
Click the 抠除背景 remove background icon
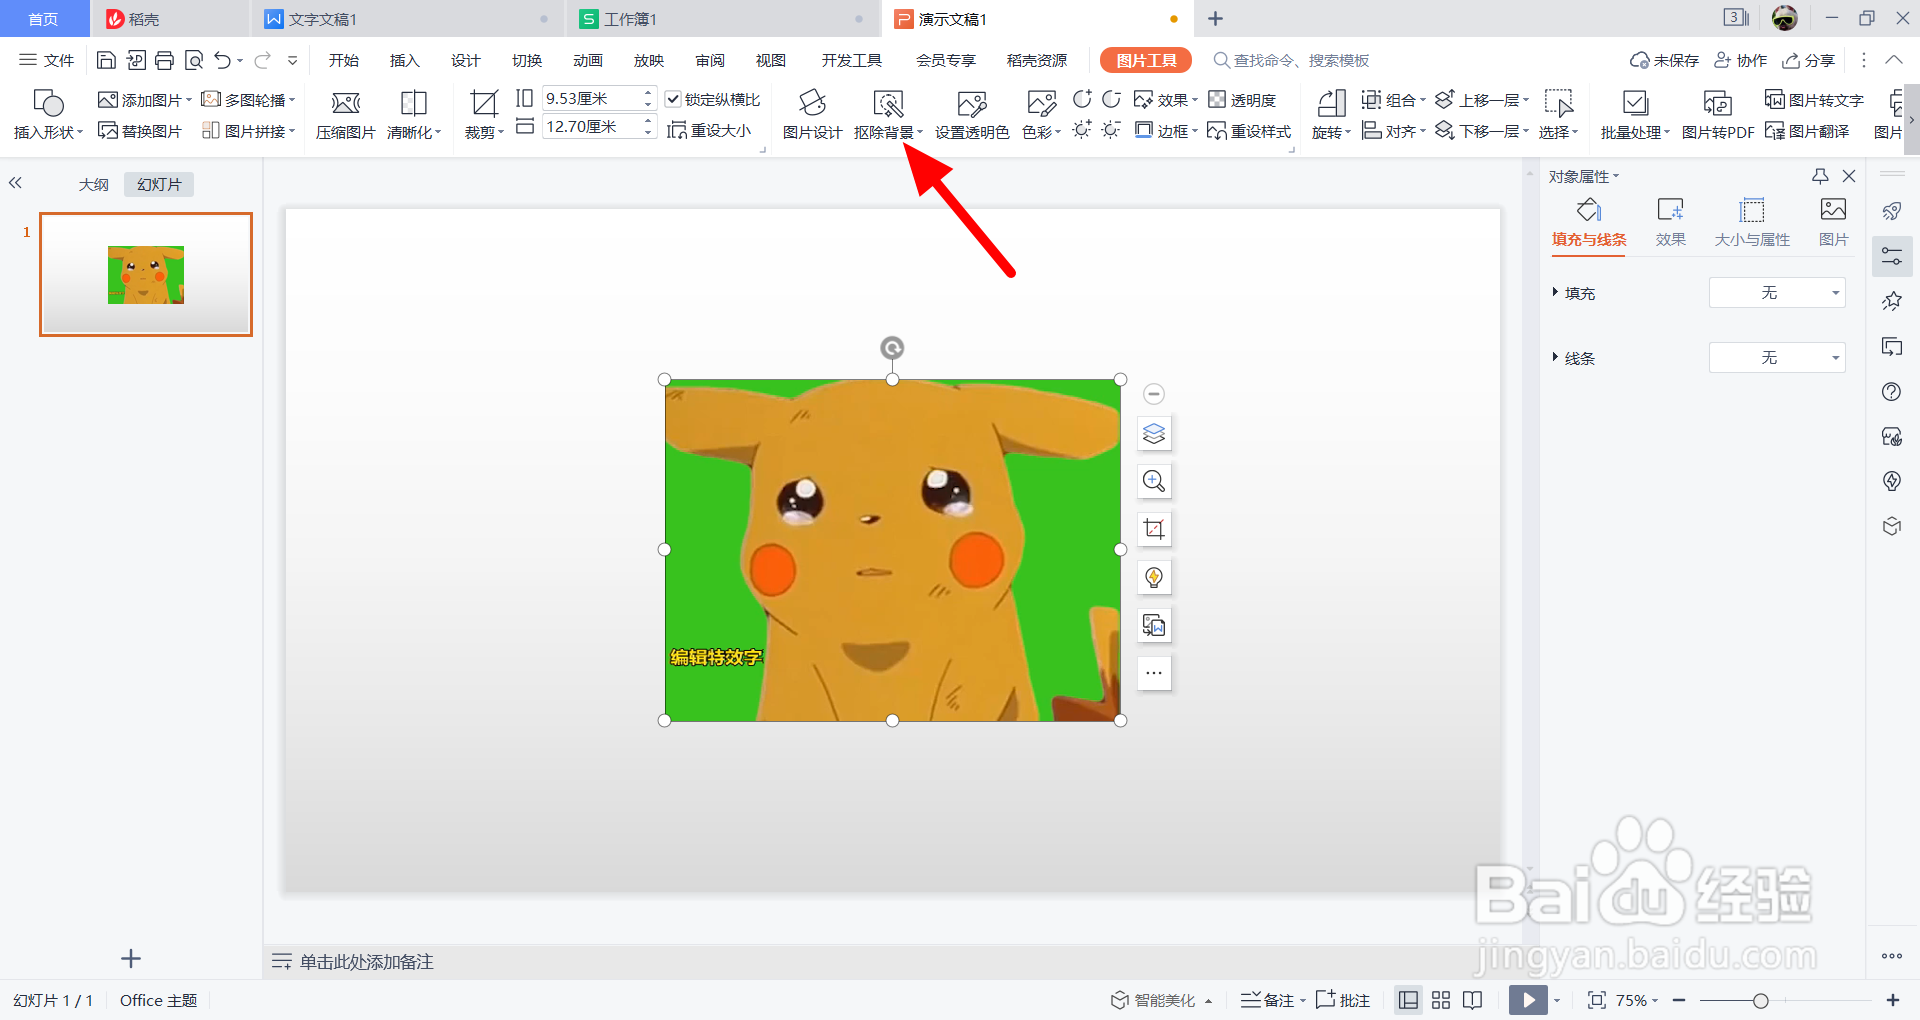887,104
